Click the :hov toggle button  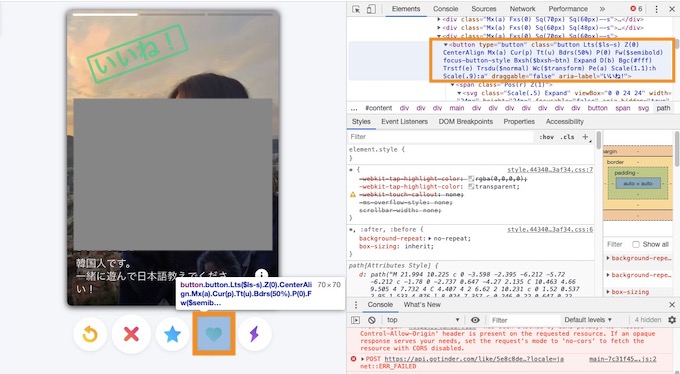coord(546,137)
